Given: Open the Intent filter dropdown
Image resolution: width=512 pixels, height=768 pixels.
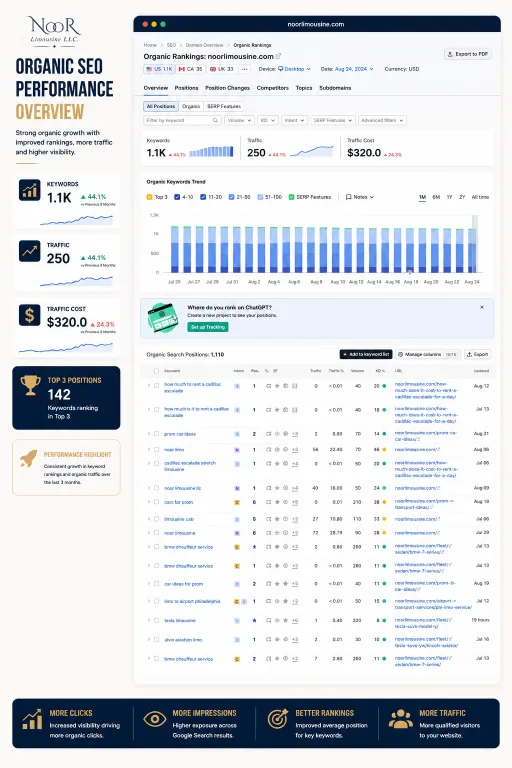Looking at the screenshot, I should click(294, 120).
